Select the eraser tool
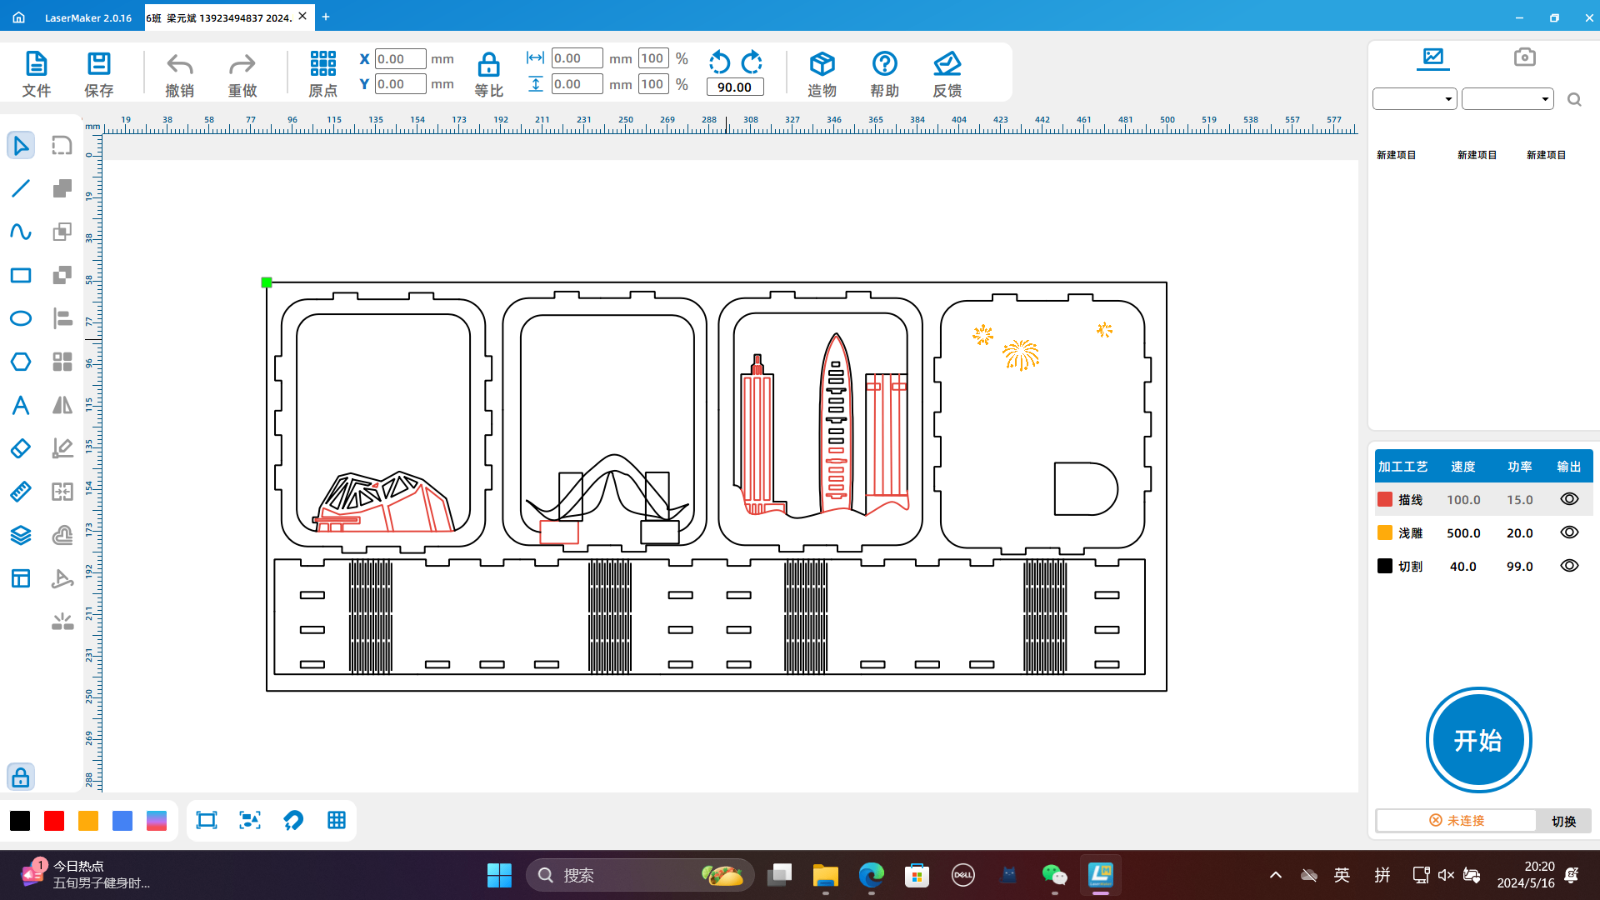 pyautogui.click(x=21, y=449)
